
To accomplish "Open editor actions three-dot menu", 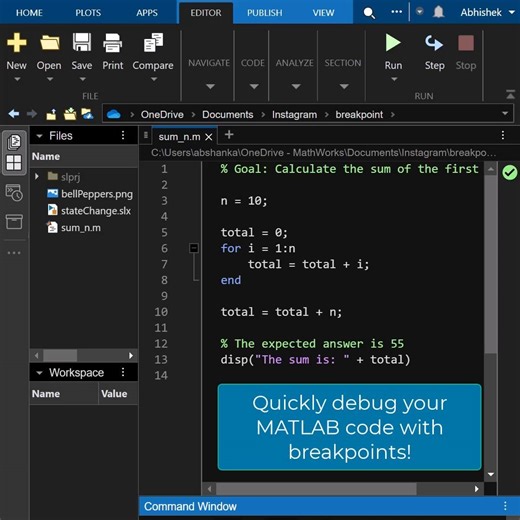I will [x=503, y=135].
